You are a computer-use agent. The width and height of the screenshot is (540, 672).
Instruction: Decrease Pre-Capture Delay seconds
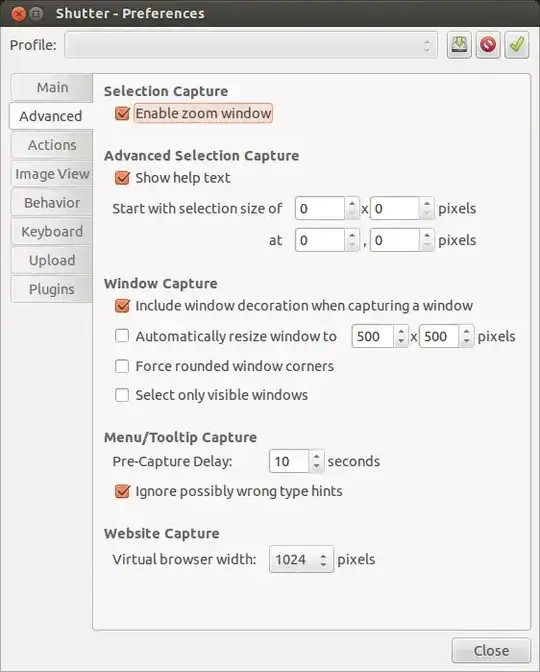316,467
